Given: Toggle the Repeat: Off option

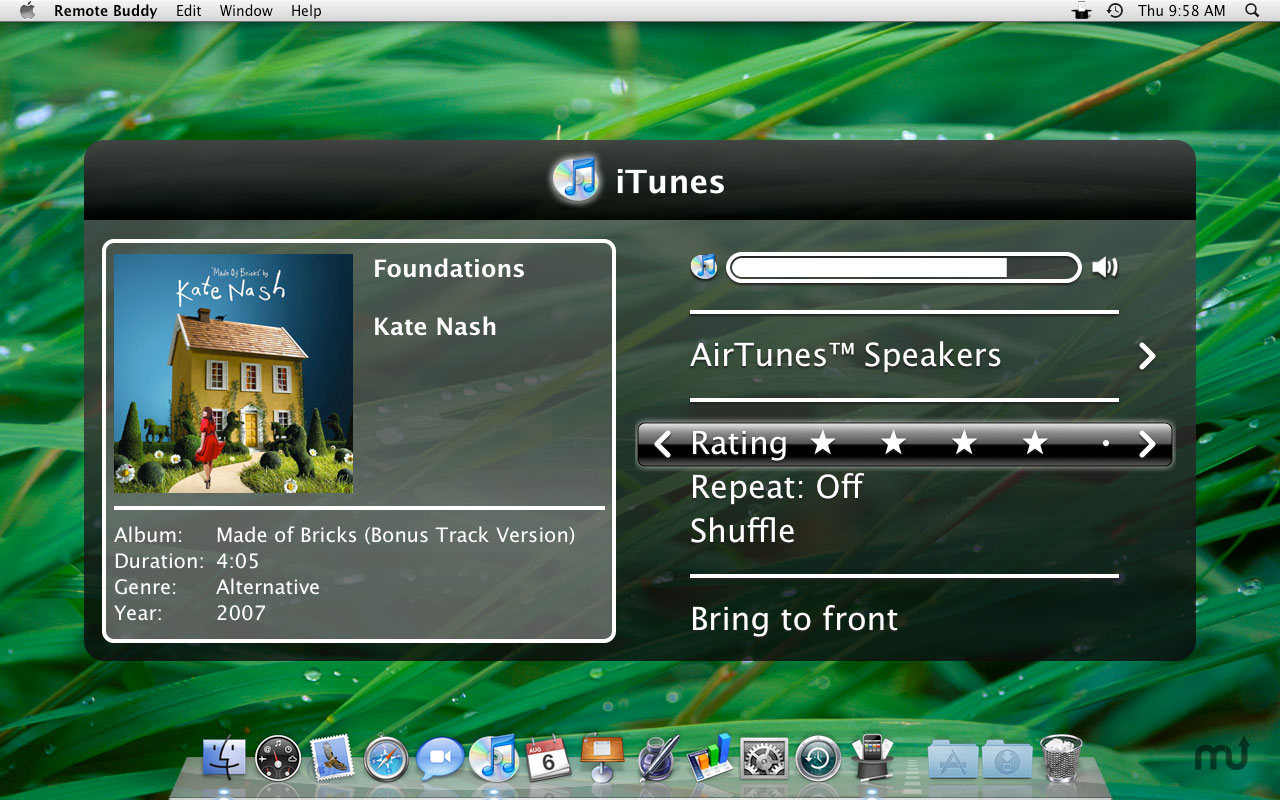Looking at the screenshot, I should coord(776,487).
